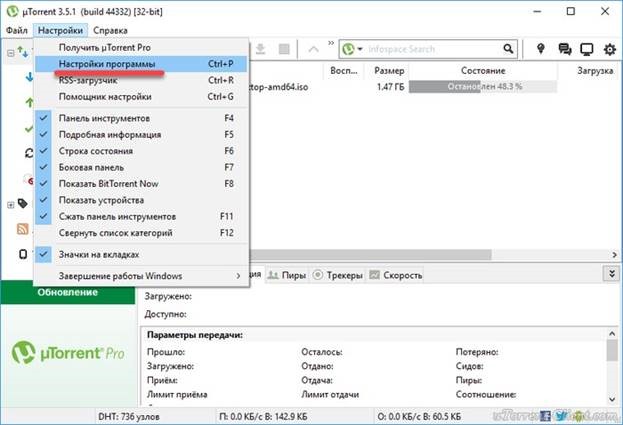This screenshot has width=623, height=425.
Task: Expand the labels tree node in sidebar
Action: click(11, 205)
